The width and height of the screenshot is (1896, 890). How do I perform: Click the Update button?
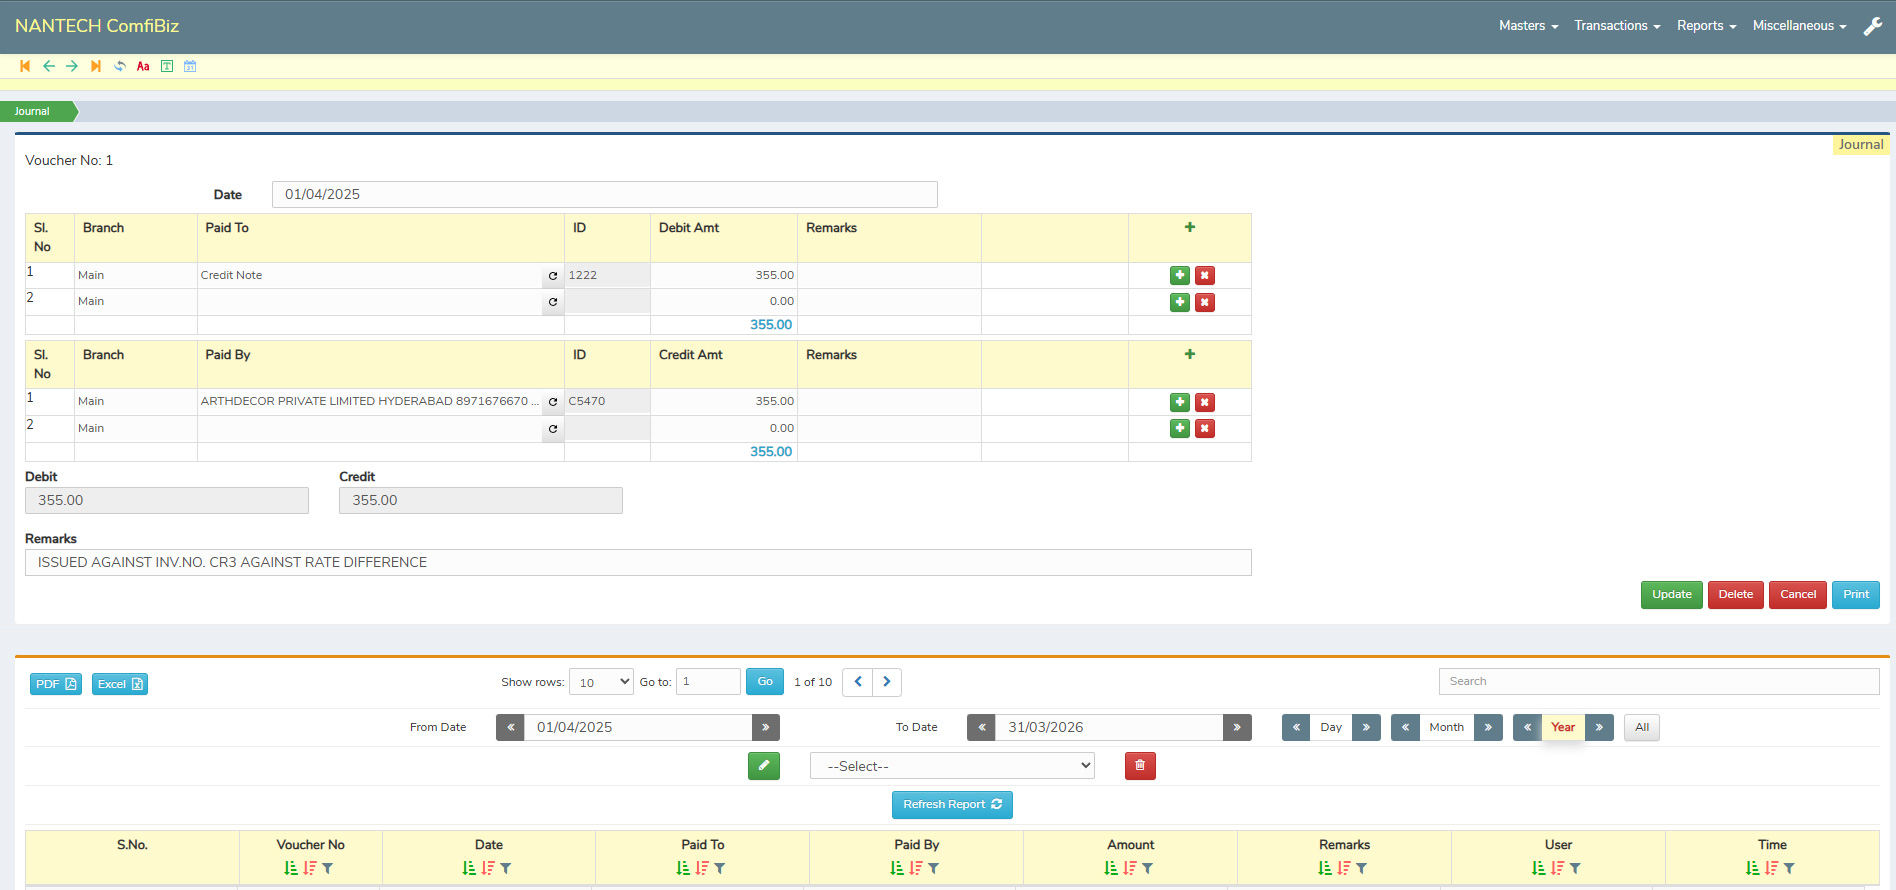[x=1671, y=594]
